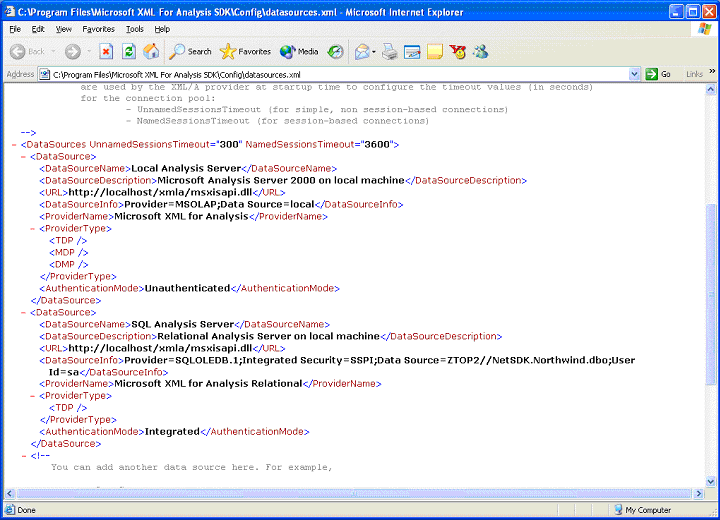Click My Computer zone icon in status bar
This screenshot has width=720, height=520.
coord(619,509)
